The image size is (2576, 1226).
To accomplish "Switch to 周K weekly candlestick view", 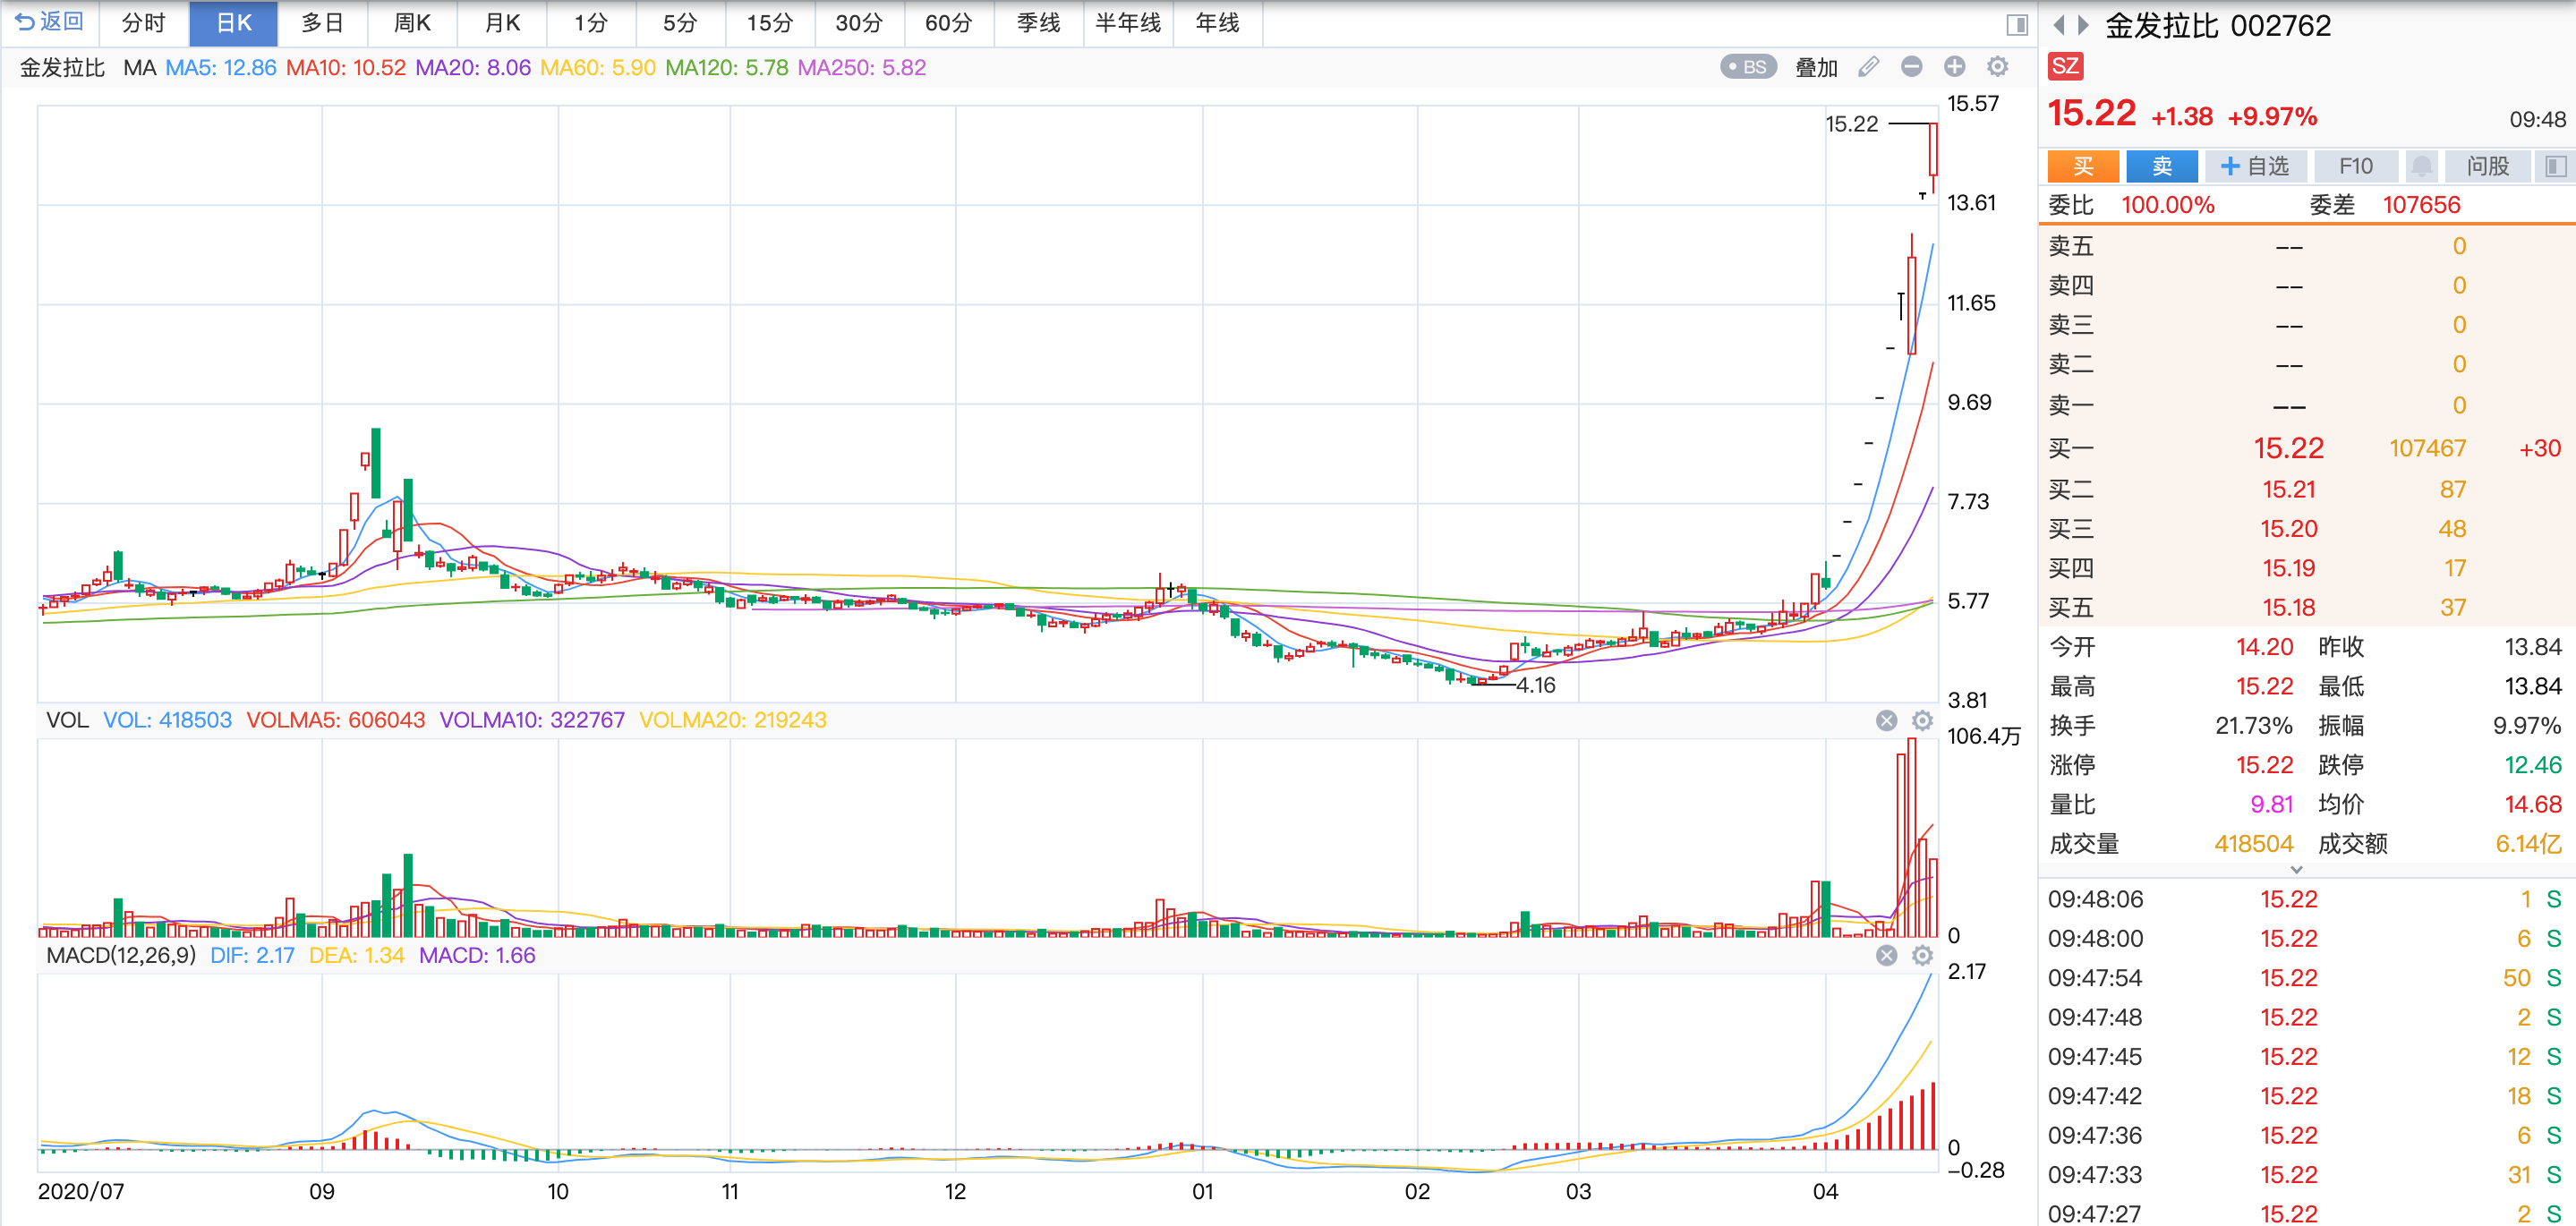I will coord(412,23).
